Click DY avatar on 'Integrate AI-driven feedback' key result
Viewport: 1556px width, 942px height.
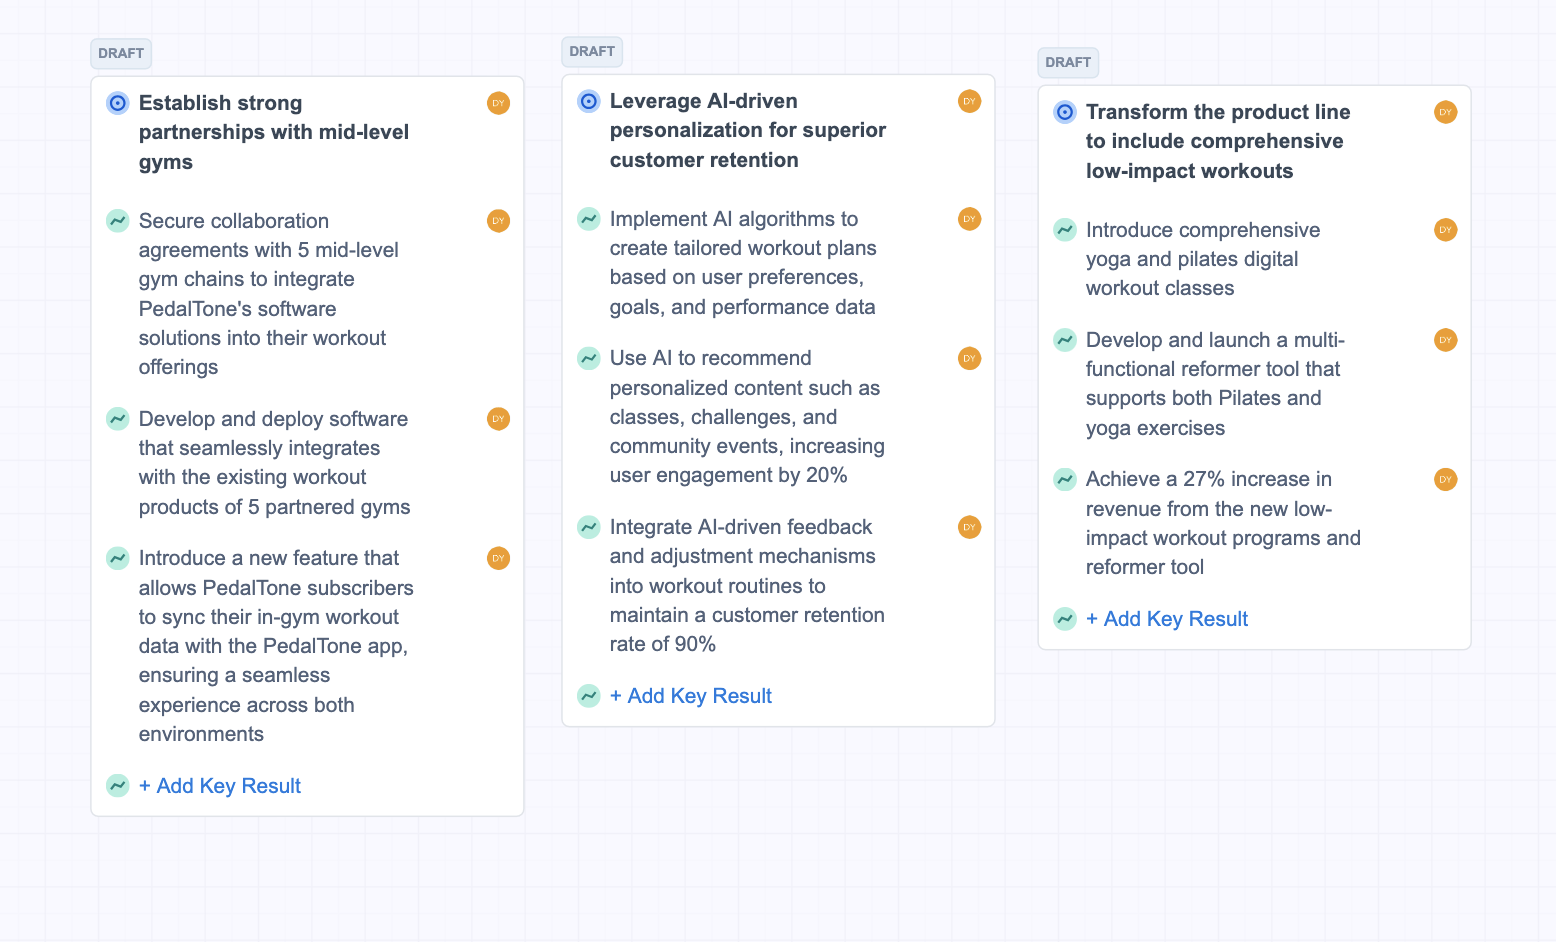pyautogui.click(x=969, y=527)
